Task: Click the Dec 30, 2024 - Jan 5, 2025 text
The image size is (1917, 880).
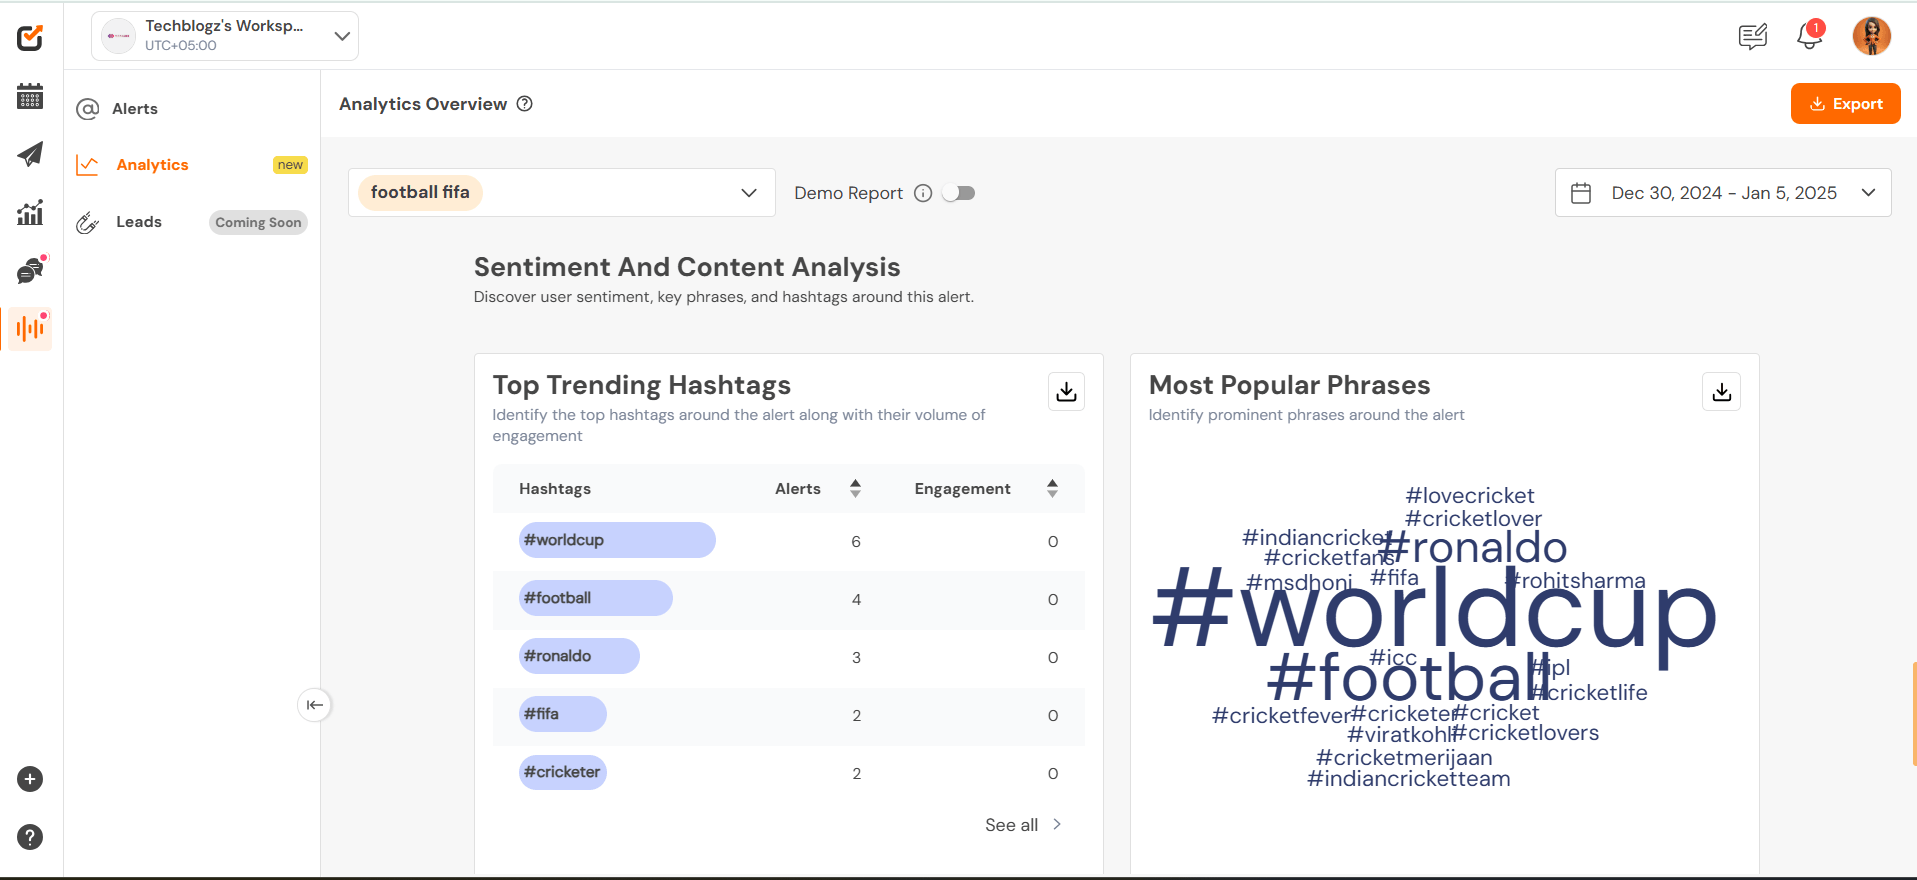Action: pyautogui.click(x=1724, y=193)
